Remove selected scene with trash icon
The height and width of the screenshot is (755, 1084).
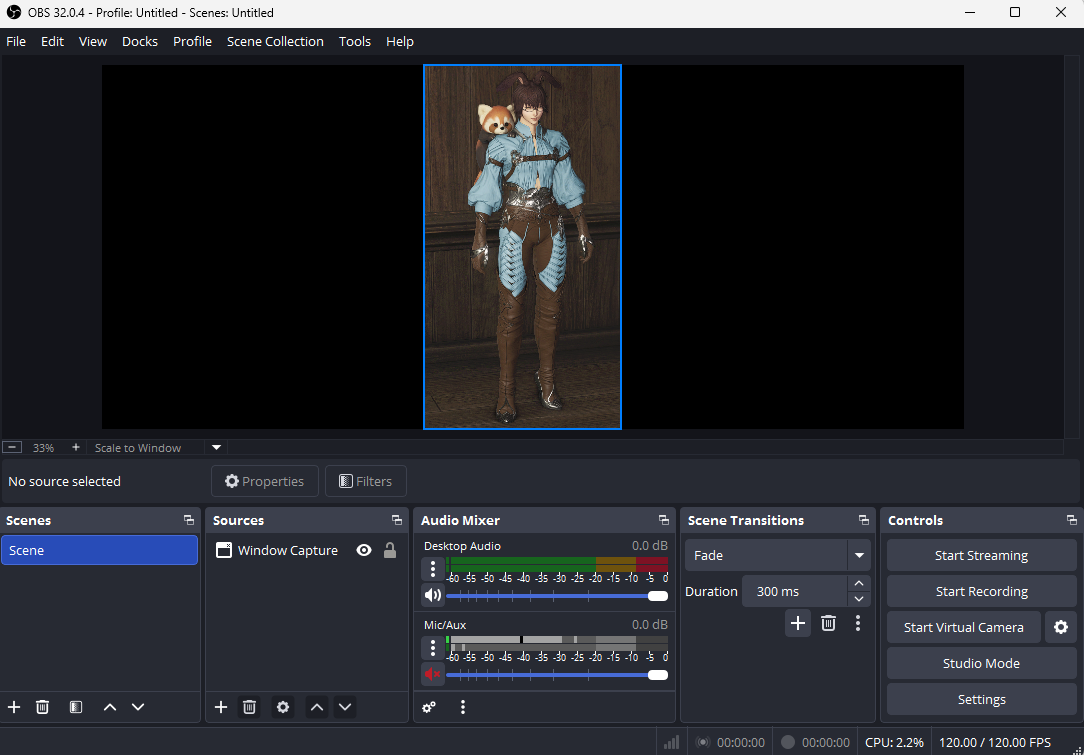(42, 707)
